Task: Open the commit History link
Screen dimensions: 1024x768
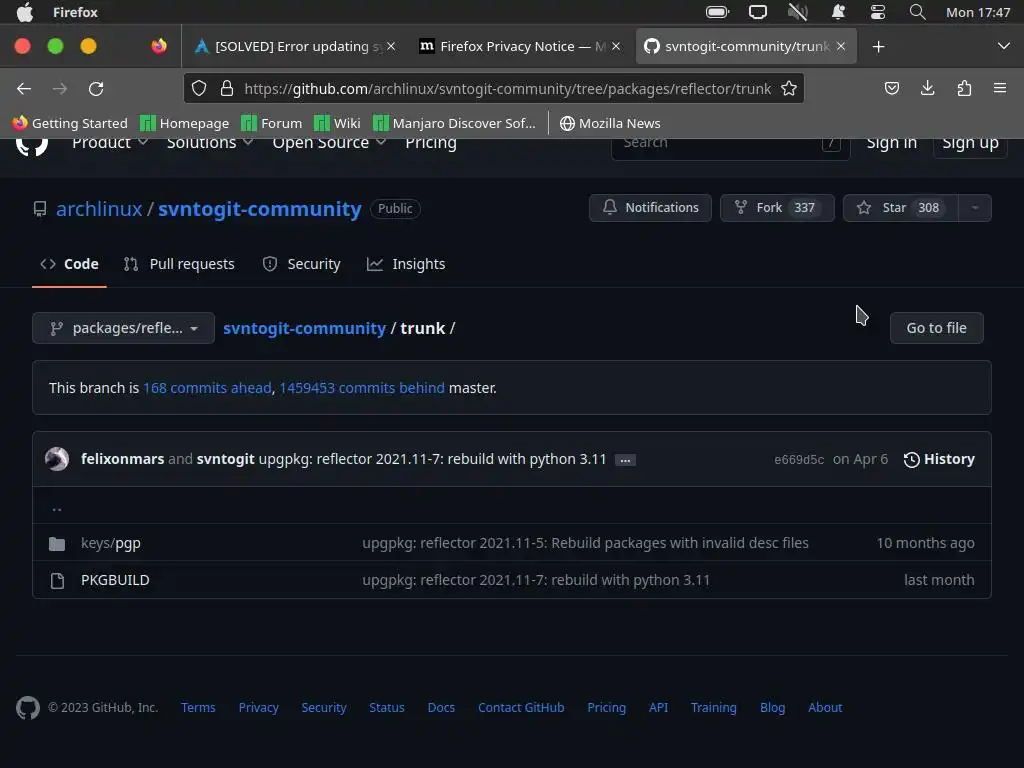Action: pos(939,459)
